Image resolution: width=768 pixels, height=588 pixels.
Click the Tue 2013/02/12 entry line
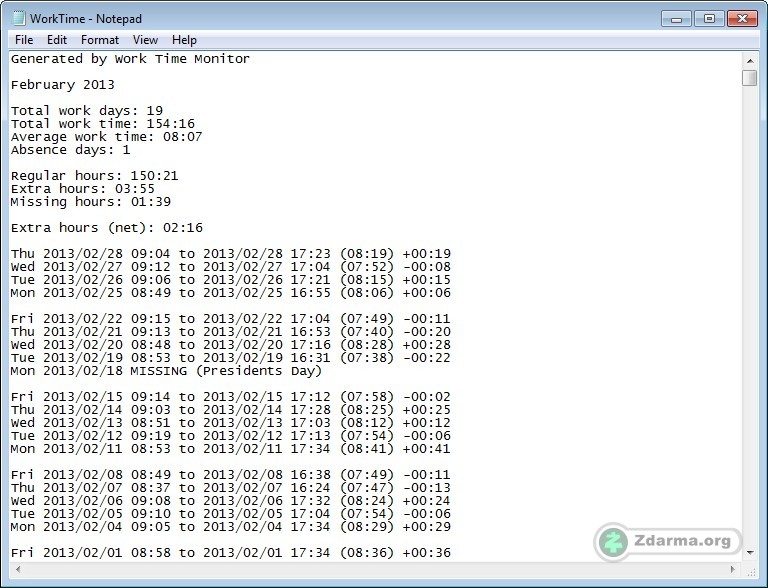[231, 436]
